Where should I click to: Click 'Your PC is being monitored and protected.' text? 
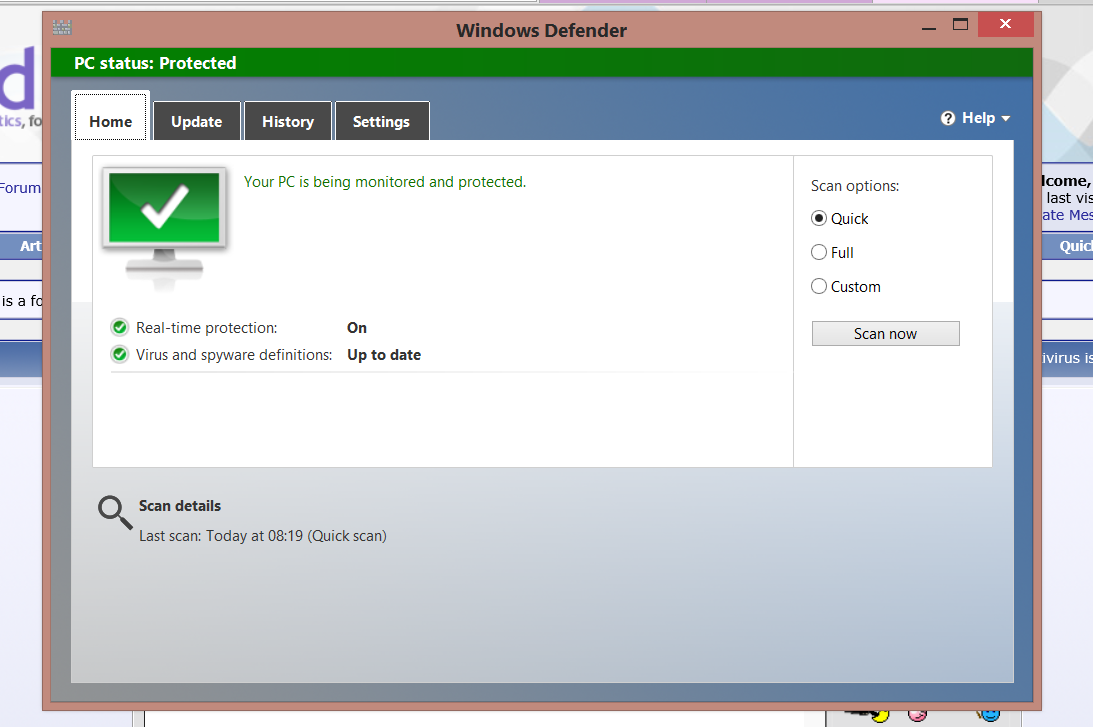[x=385, y=182]
